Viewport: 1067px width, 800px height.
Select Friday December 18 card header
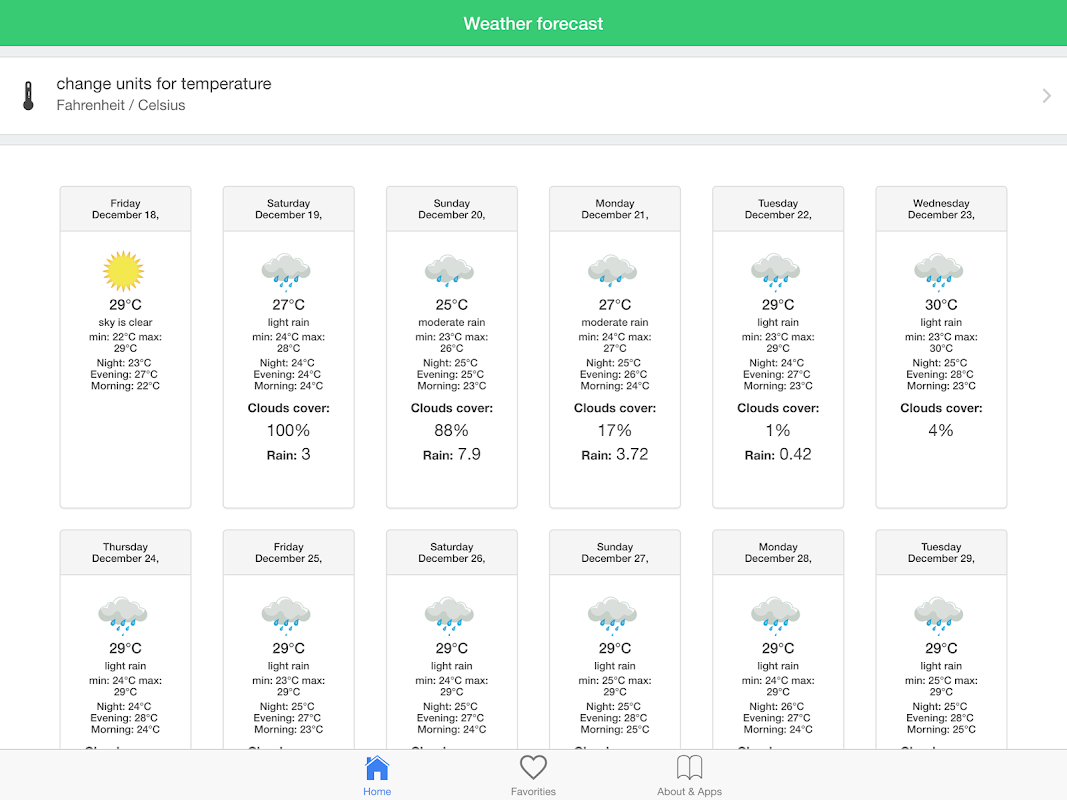[x=125, y=209]
